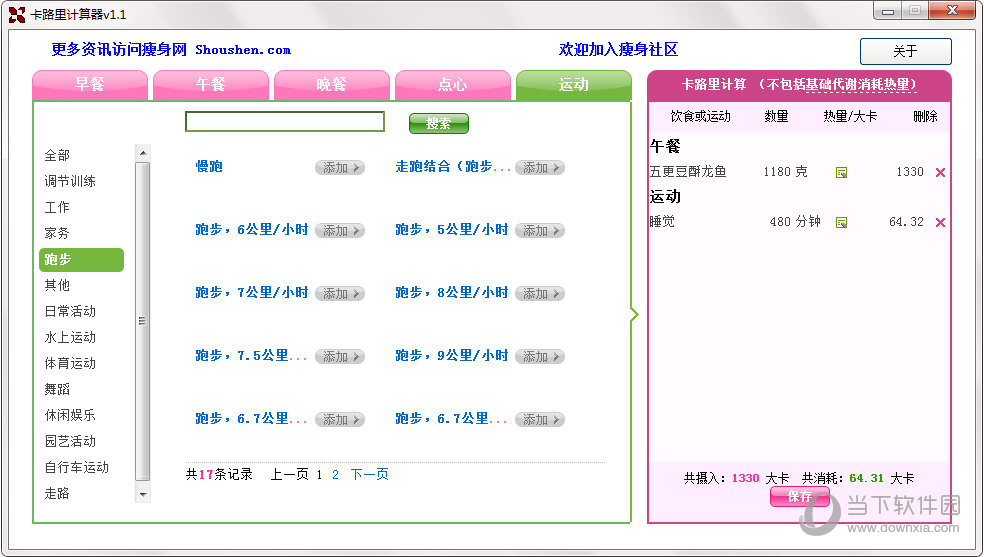This screenshot has width=984, height=557.
Task: Add 走跑结合 exercise
Action: point(540,167)
